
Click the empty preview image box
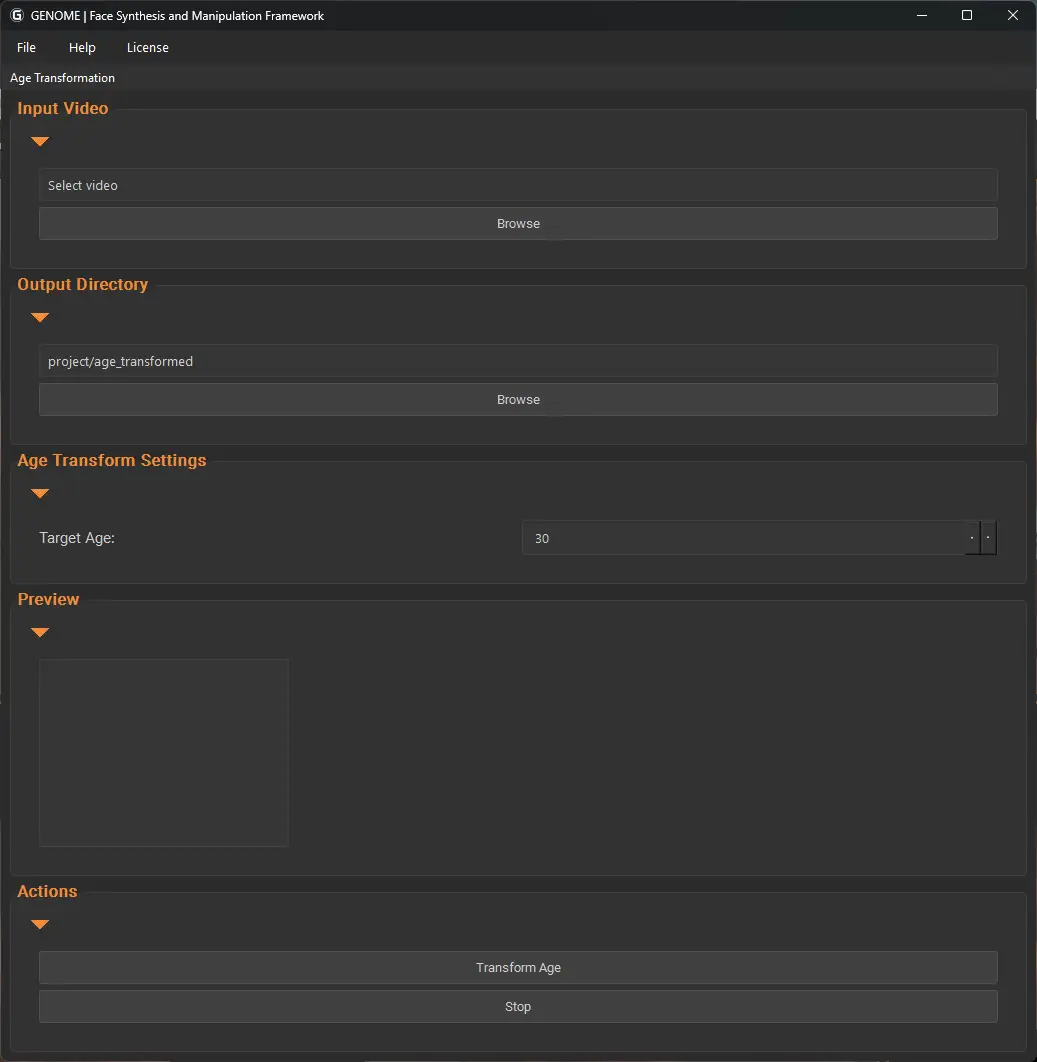164,752
